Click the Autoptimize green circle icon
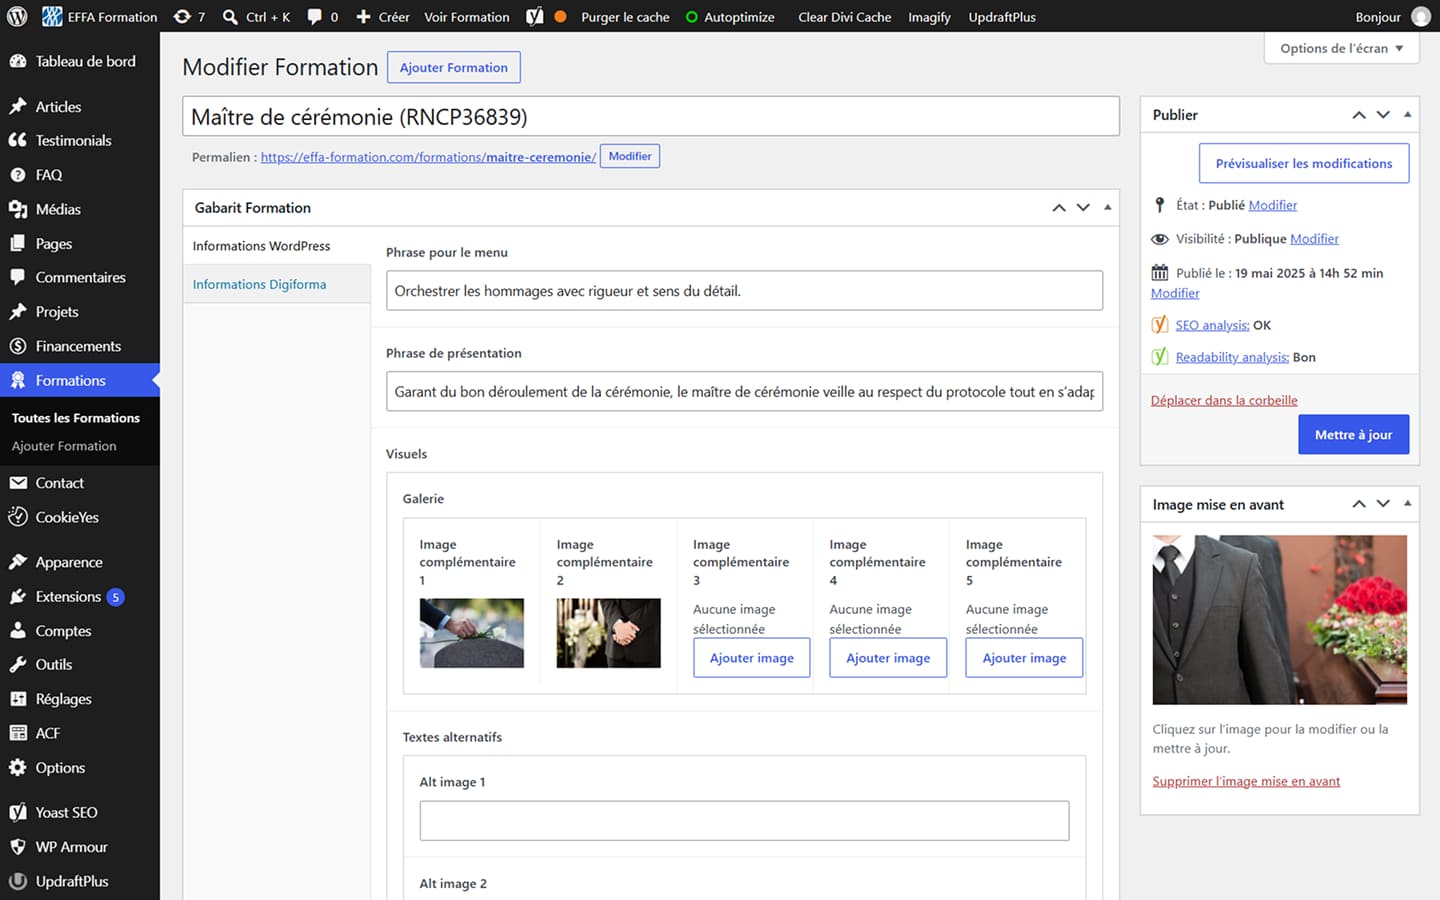The image size is (1440, 900). (692, 17)
